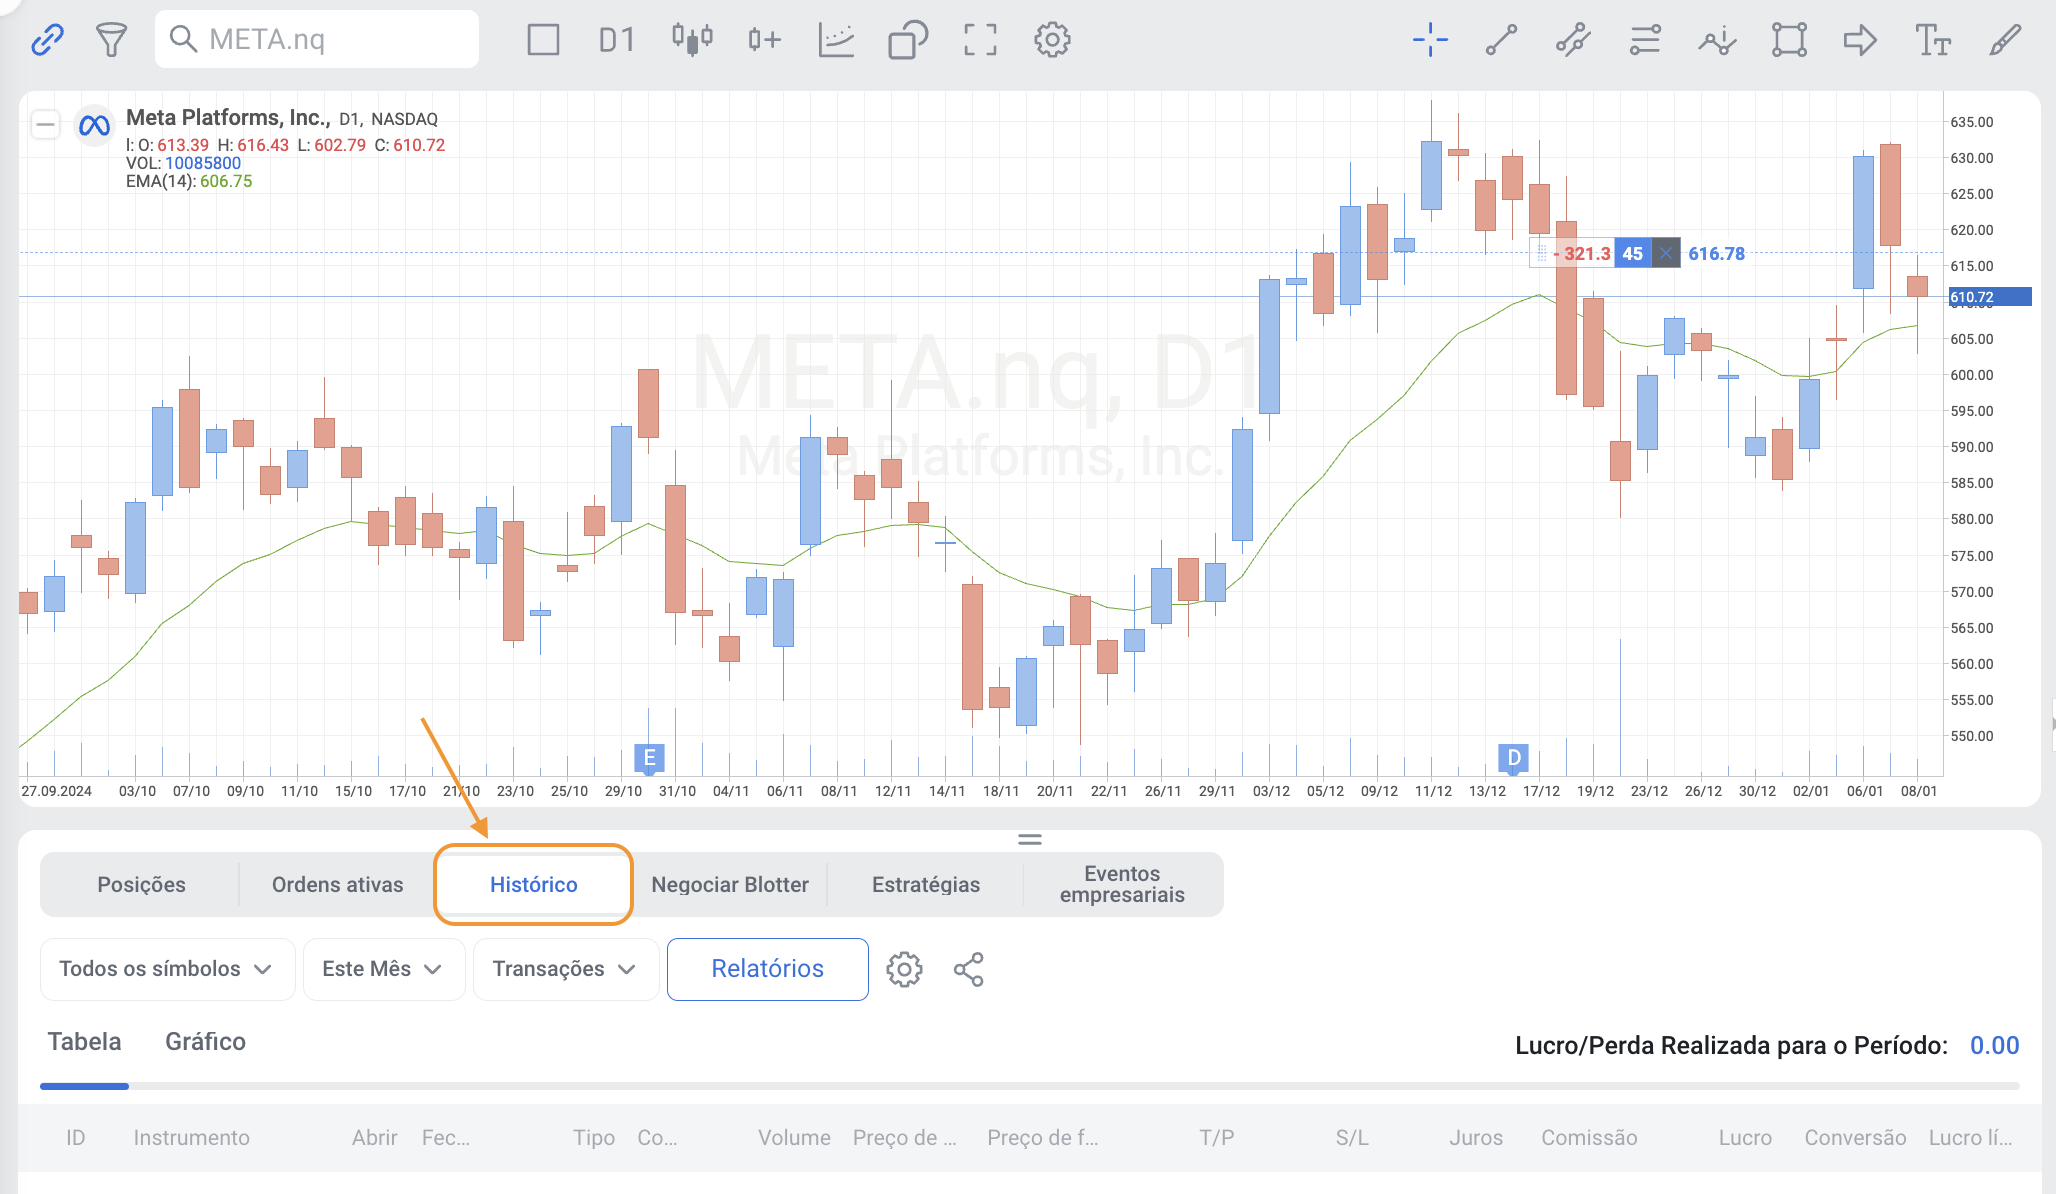The image size is (2056, 1194).
Task: Open chart settings gear in toolbar
Action: pyautogui.click(x=1052, y=40)
